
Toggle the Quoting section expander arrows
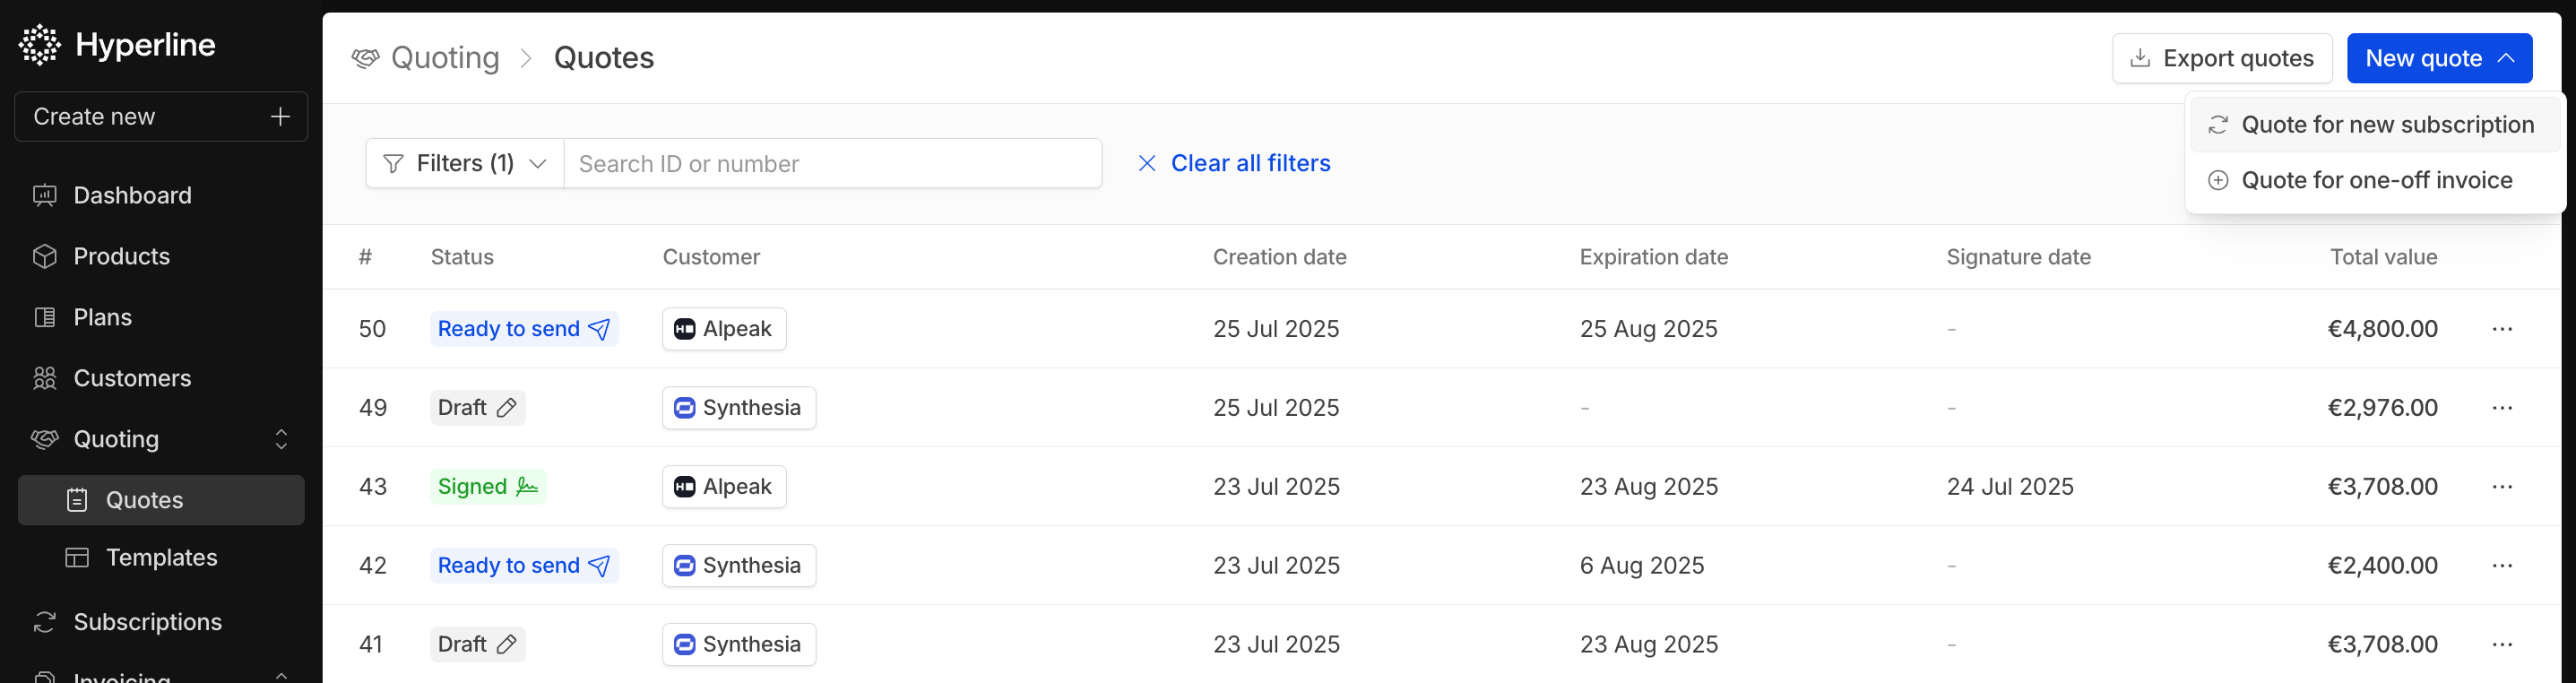pos(281,439)
